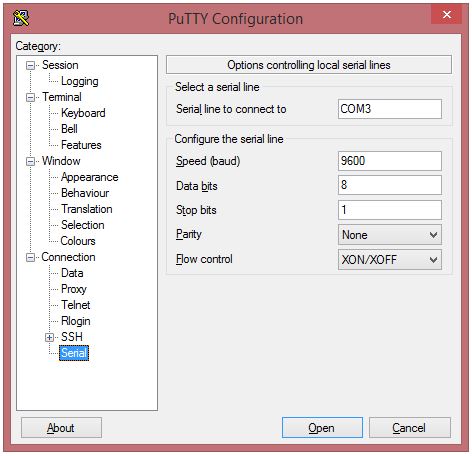Expand the SSH tree node
Viewport: 472px width, 456px height.
[x=49, y=337]
